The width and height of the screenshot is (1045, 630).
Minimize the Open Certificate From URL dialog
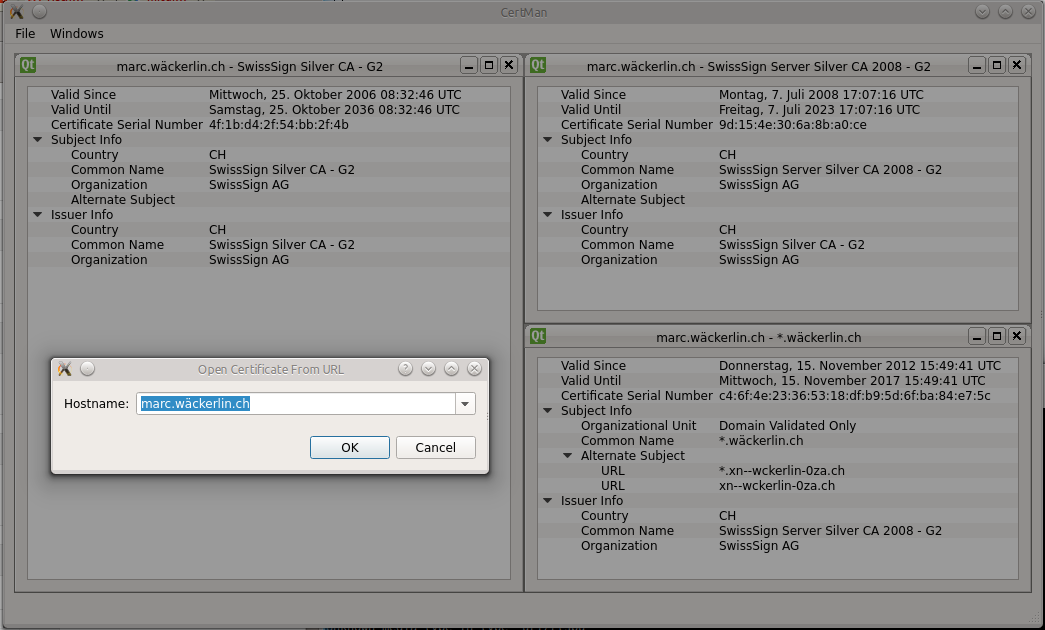(429, 369)
